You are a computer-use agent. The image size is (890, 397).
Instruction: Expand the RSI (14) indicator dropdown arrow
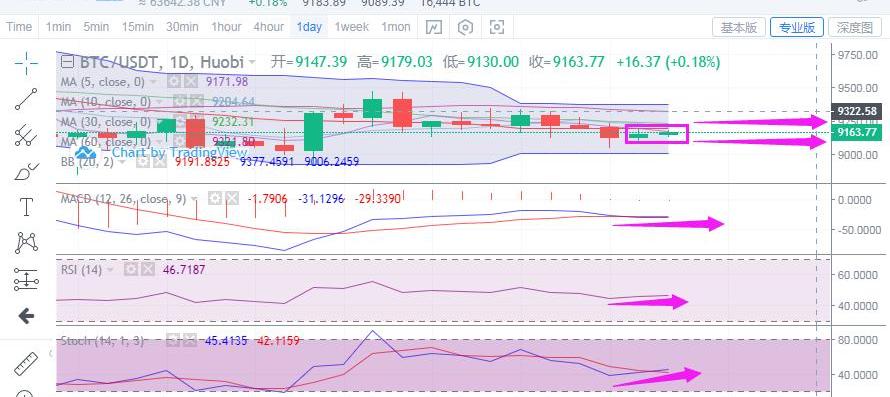(110, 270)
